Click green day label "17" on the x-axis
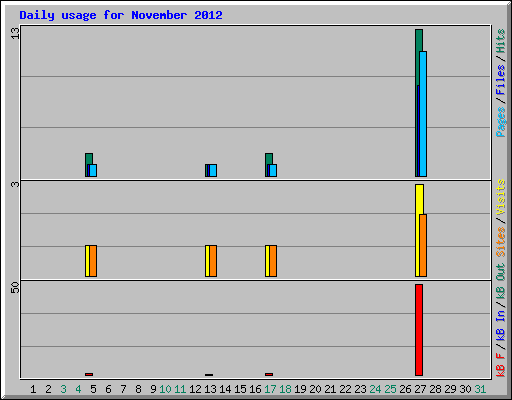 coord(270,389)
